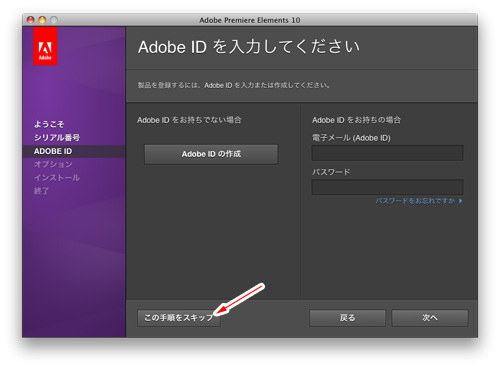The width and height of the screenshot is (500, 368).
Task: Proceed with the 次へ button
Action: pyautogui.click(x=430, y=318)
